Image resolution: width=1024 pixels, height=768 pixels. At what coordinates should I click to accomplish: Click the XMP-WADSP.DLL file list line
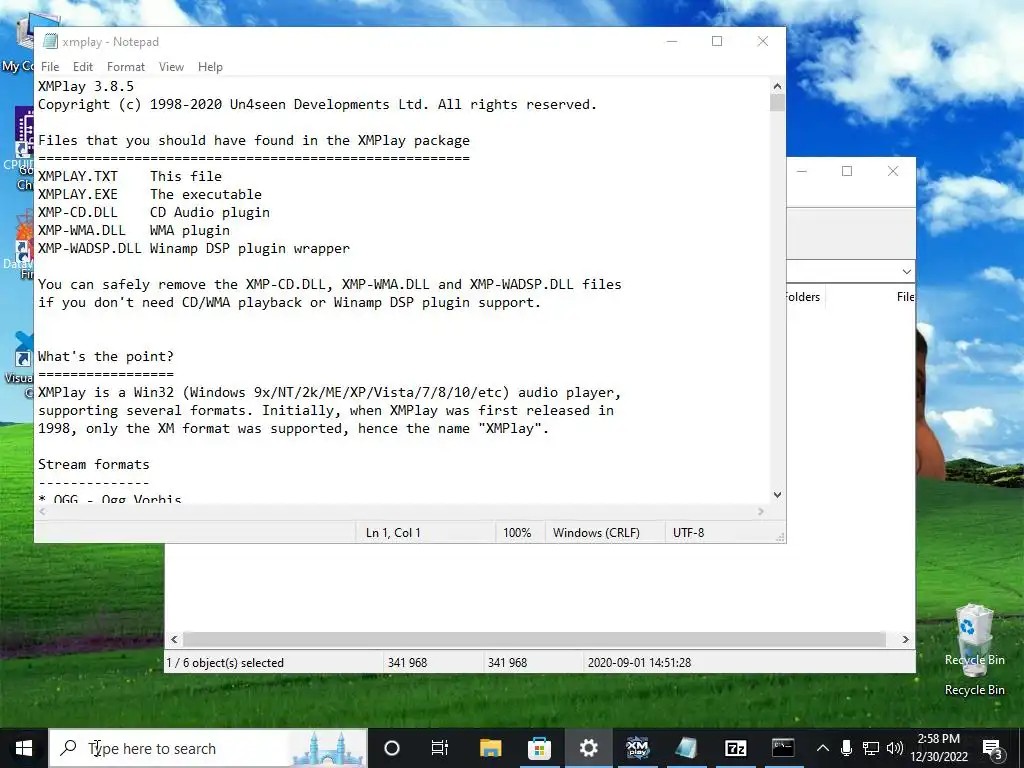(x=194, y=248)
